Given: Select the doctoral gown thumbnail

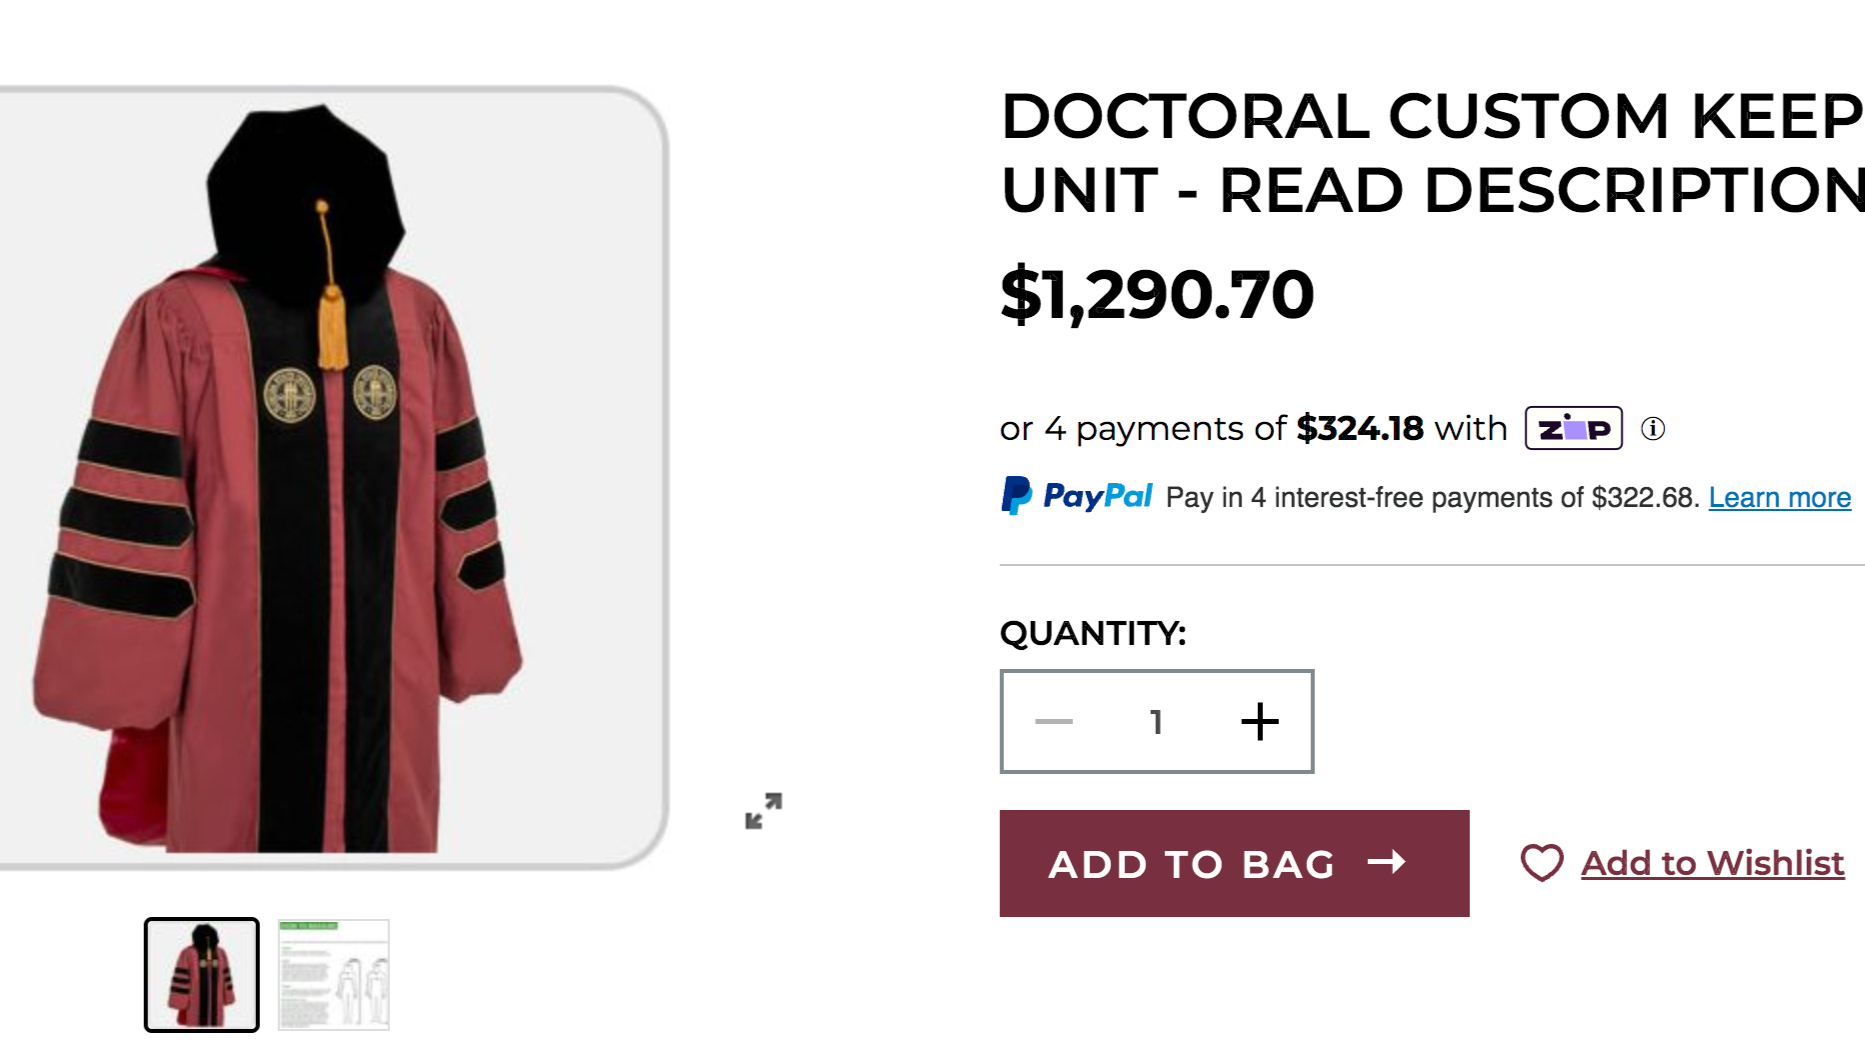Looking at the screenshot, I should tap(200, 975).
